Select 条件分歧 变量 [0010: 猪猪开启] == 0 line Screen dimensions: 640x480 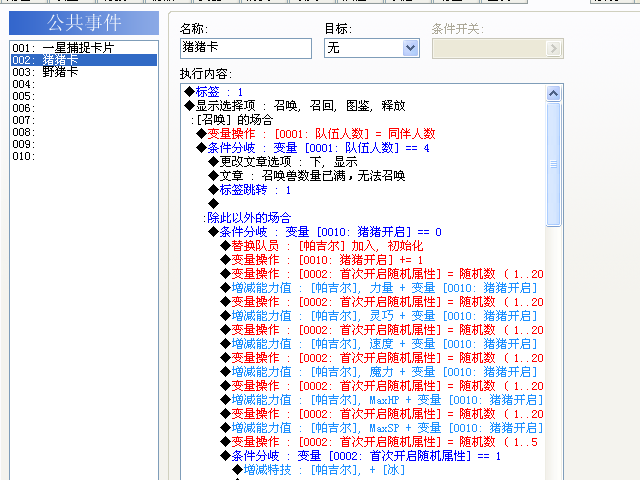point(325,232)
